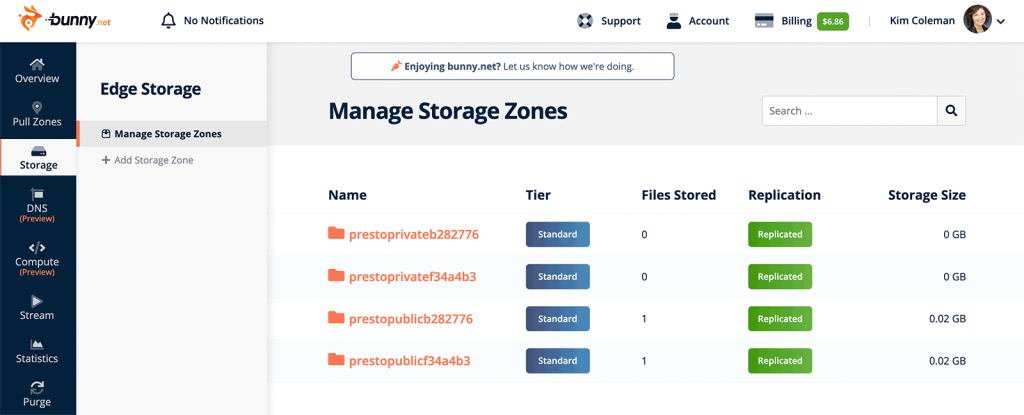Click Standard tier badge for prestopublicf34a4b3
1024x415 pixels.
pyautogui.click(x=558, y=361)
